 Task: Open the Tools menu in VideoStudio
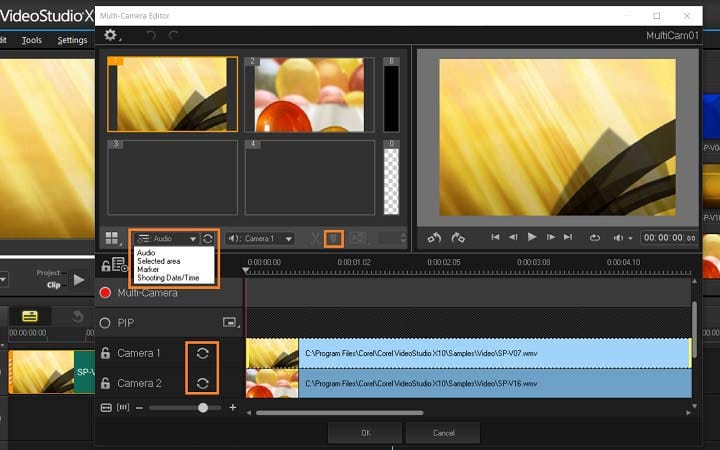[x=32, y=40]
